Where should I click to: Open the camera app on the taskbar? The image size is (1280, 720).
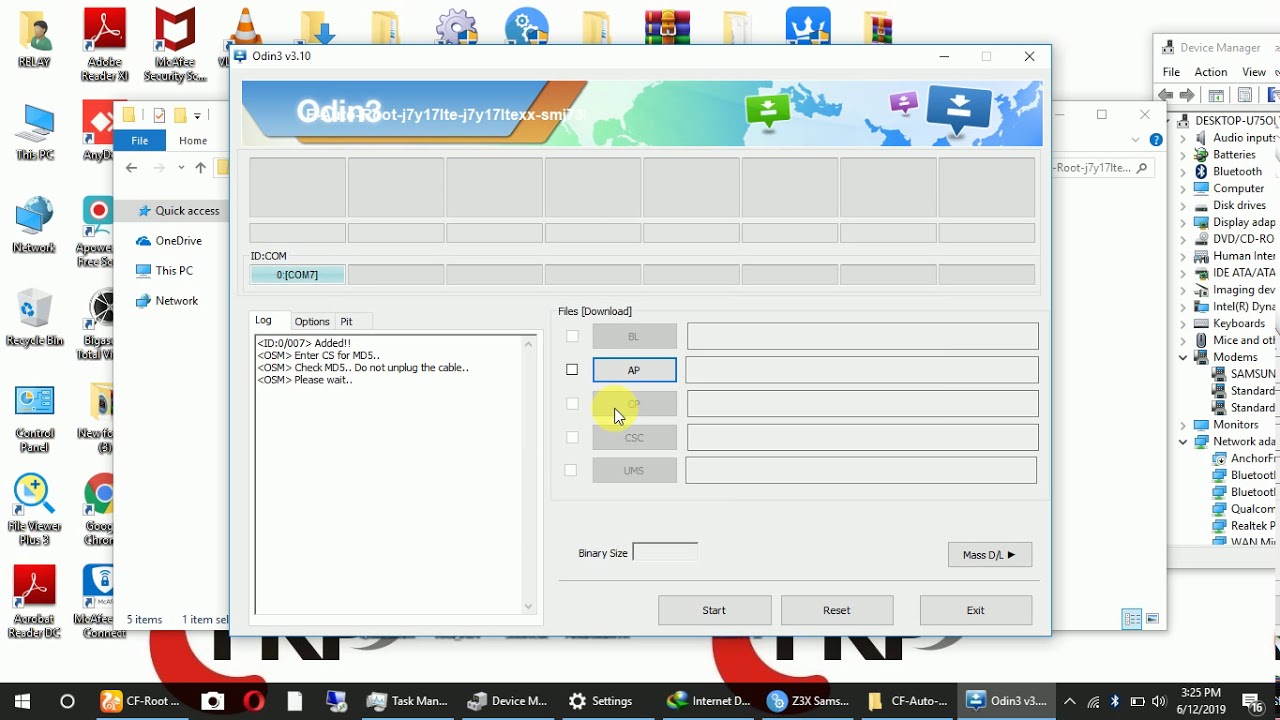coord(213,701)
